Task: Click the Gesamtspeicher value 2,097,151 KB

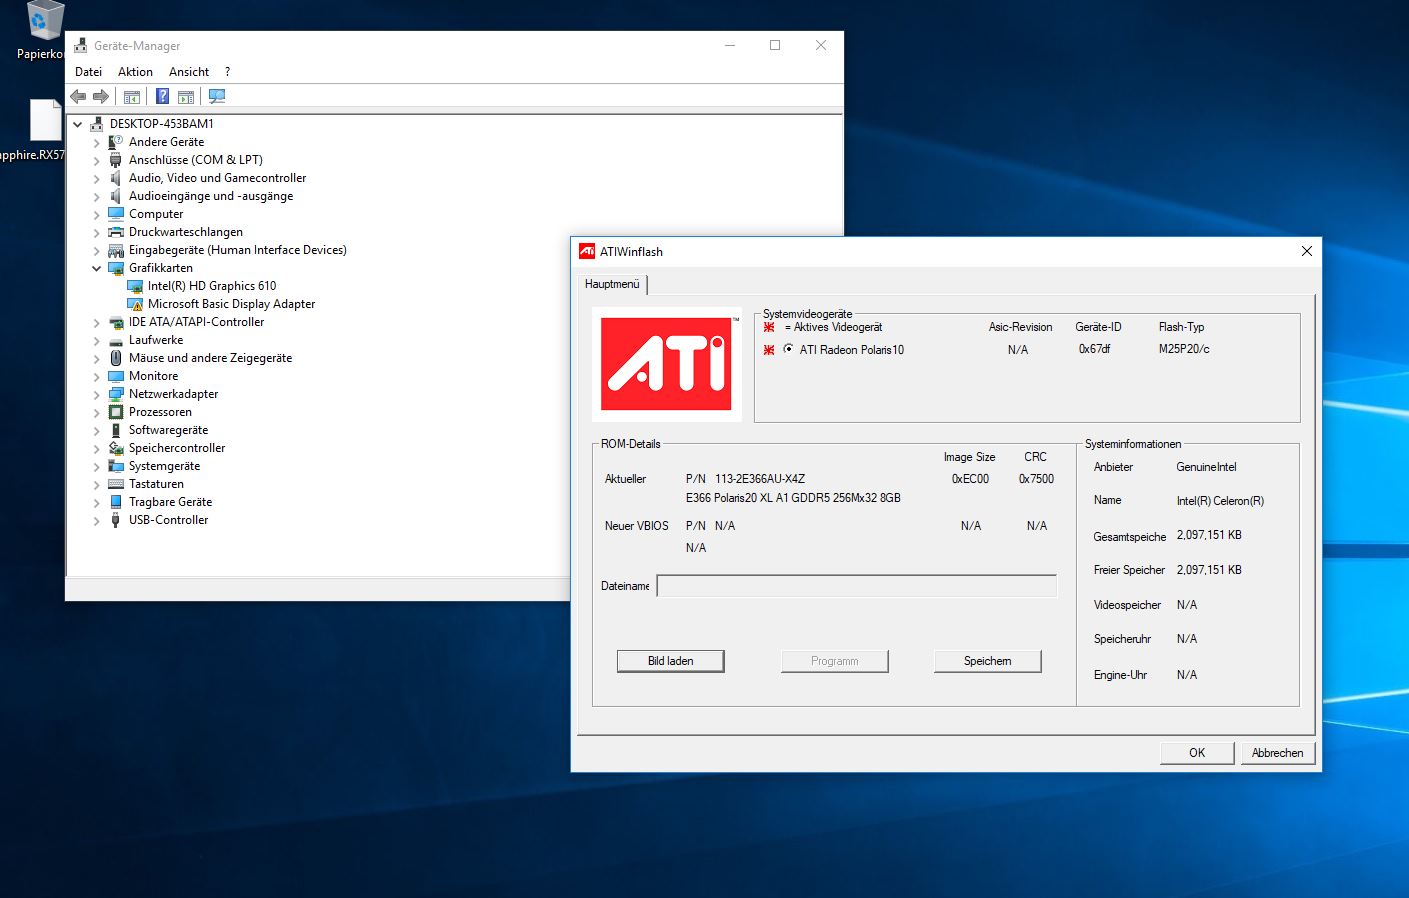Action: [x=1209, y=535]
